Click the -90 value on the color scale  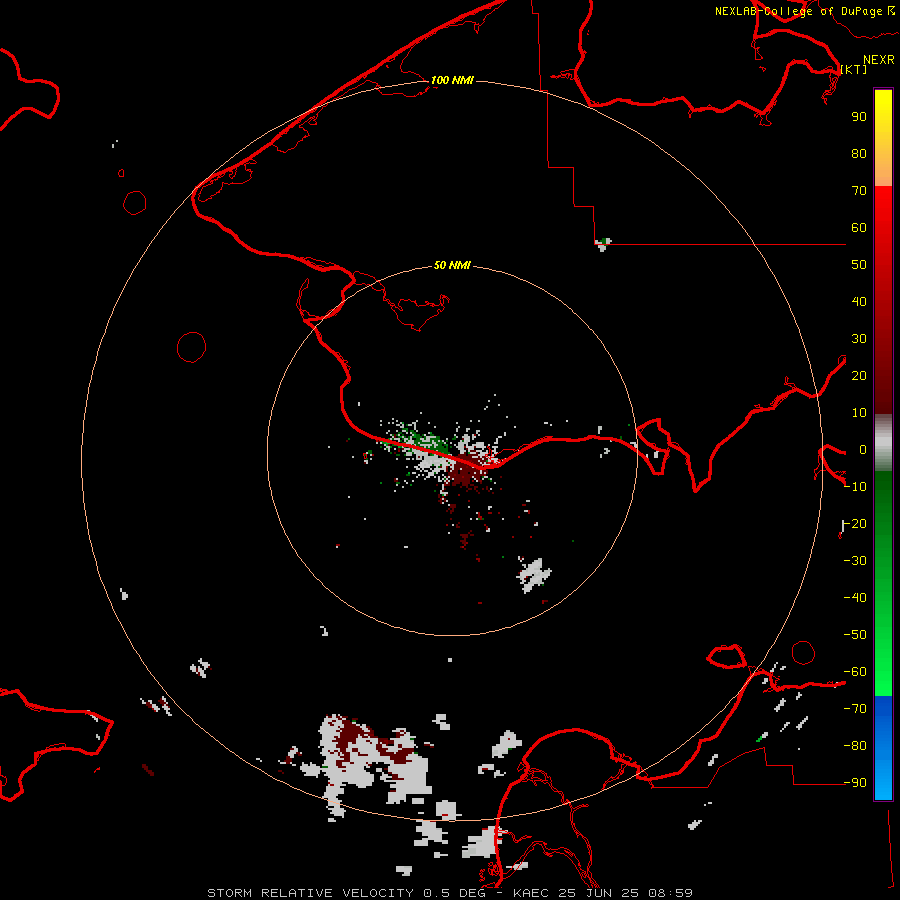click(x=855, y=783)
